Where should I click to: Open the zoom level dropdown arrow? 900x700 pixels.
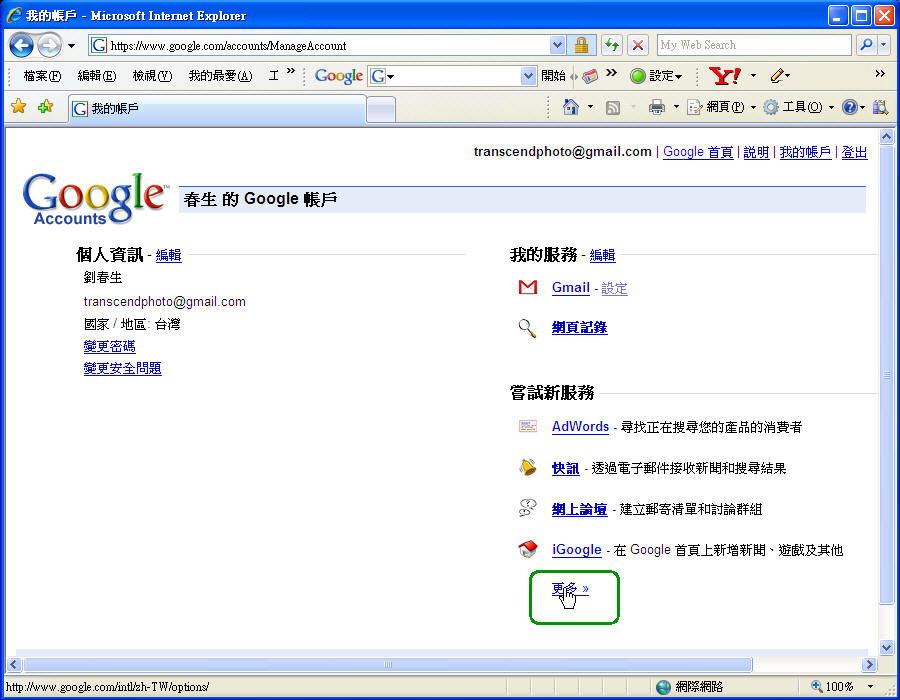pos(870,686)
